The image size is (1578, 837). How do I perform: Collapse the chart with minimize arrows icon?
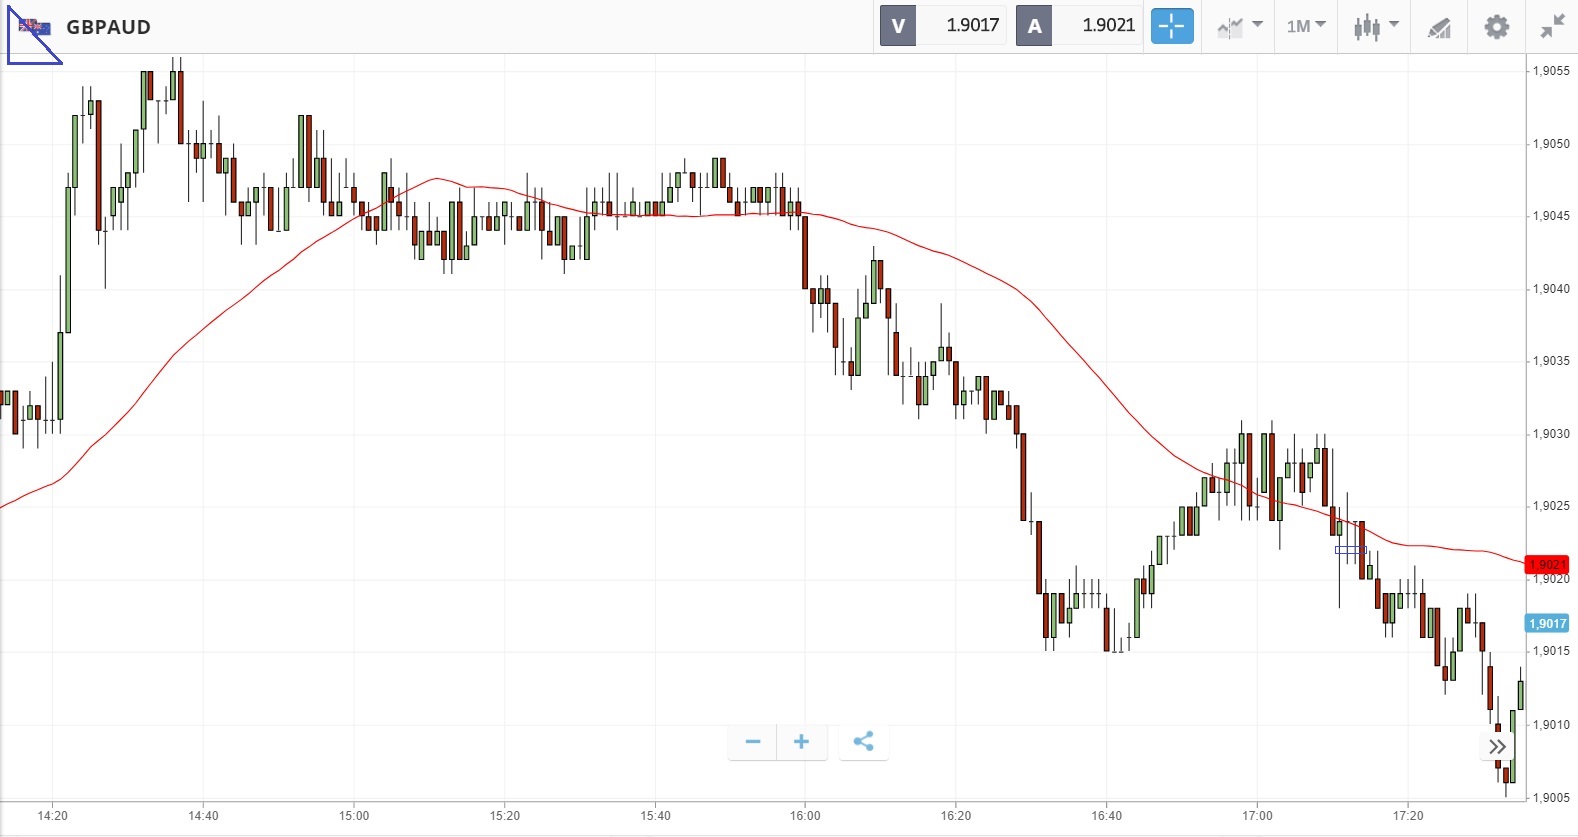[1552, 26]
